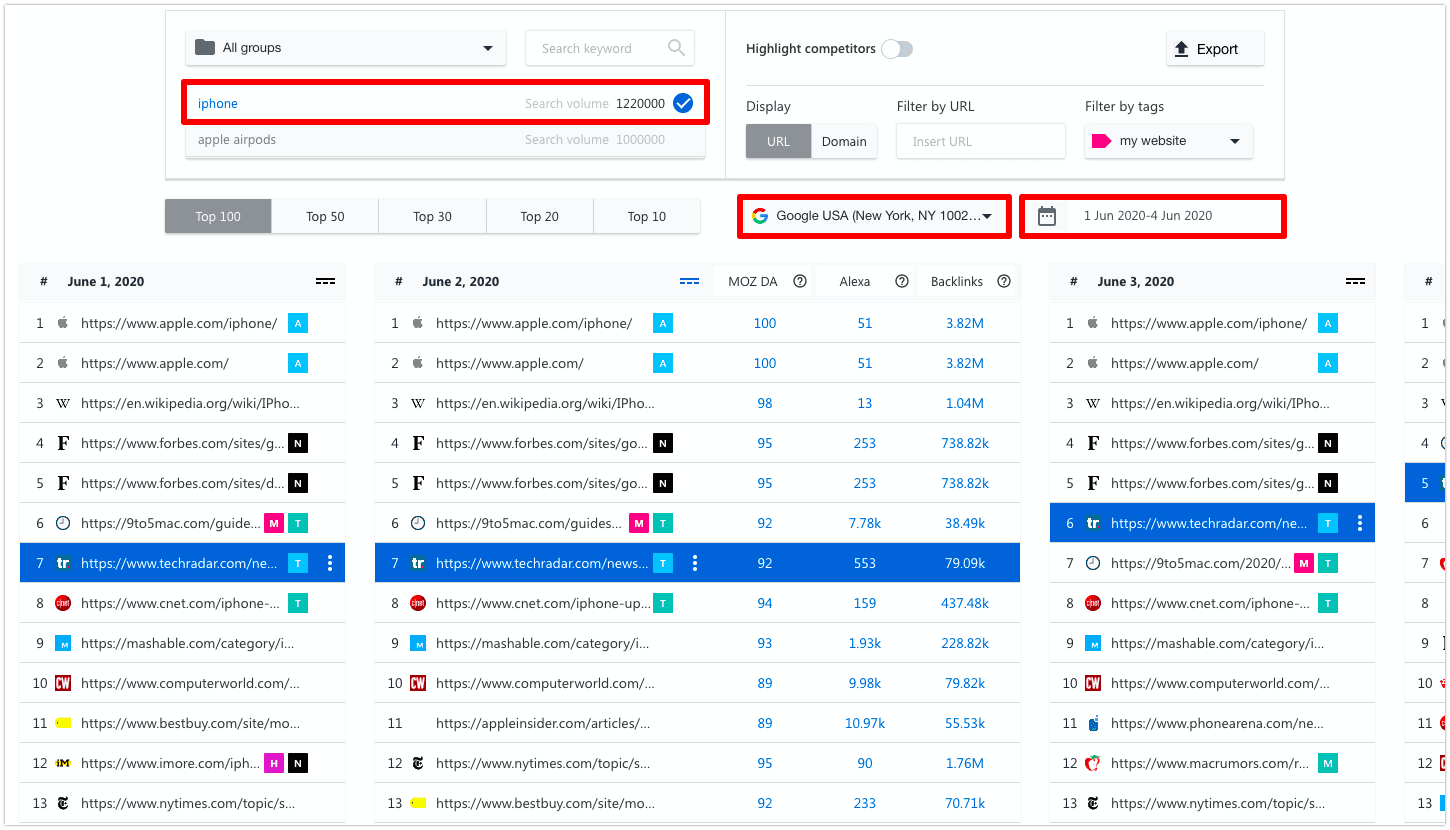Open wikipedia link in June 2 column
Viewport: 1450px width, 830px height.
546,403
